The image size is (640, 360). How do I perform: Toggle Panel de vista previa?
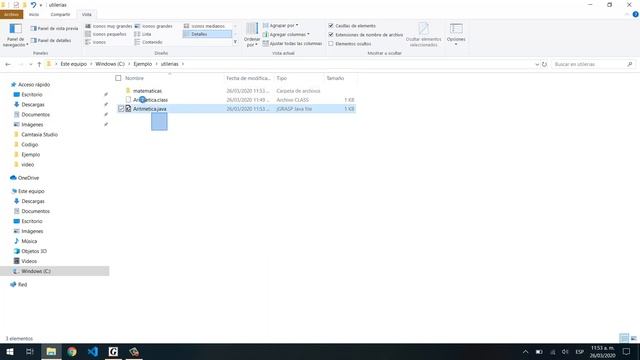(54, 29)
